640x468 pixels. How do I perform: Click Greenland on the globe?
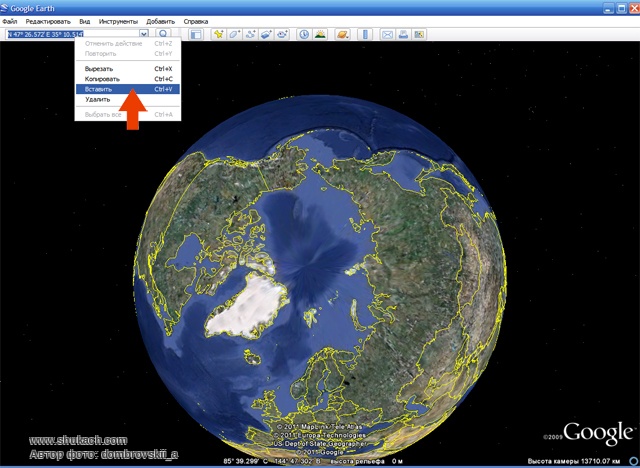(x=249, y=307)
